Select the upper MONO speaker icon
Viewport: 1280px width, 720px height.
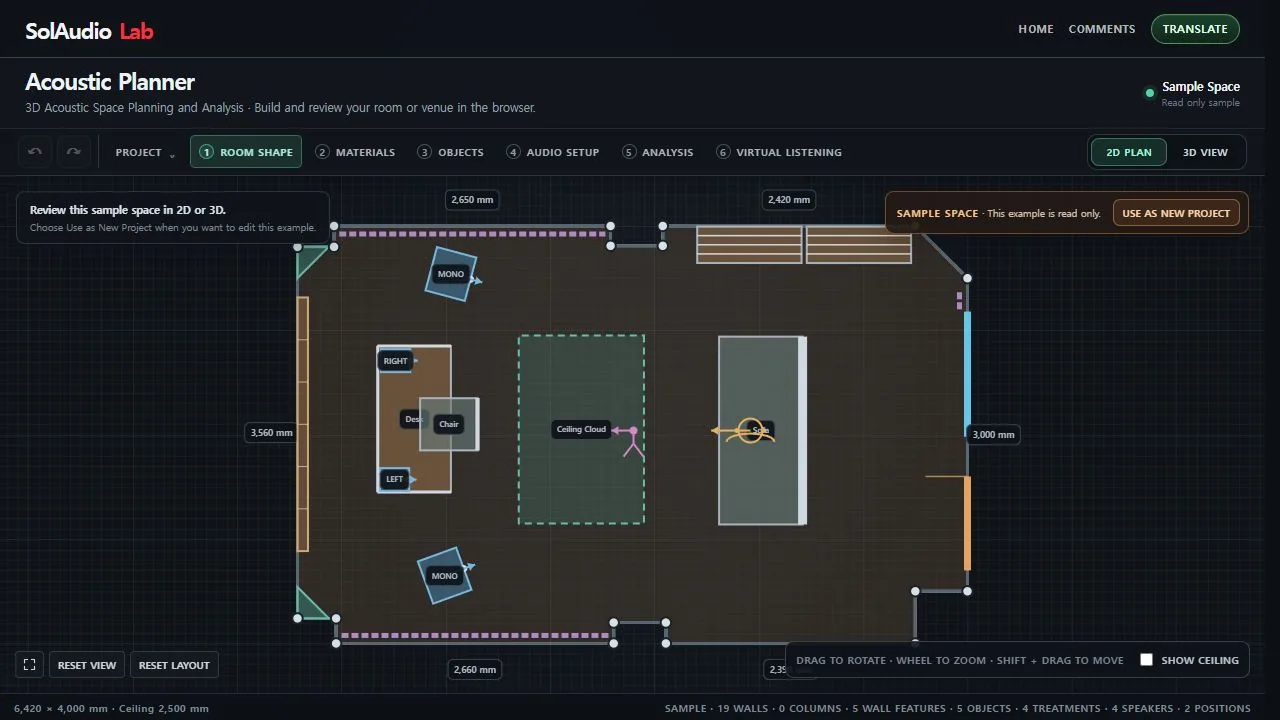coord(450,273)
